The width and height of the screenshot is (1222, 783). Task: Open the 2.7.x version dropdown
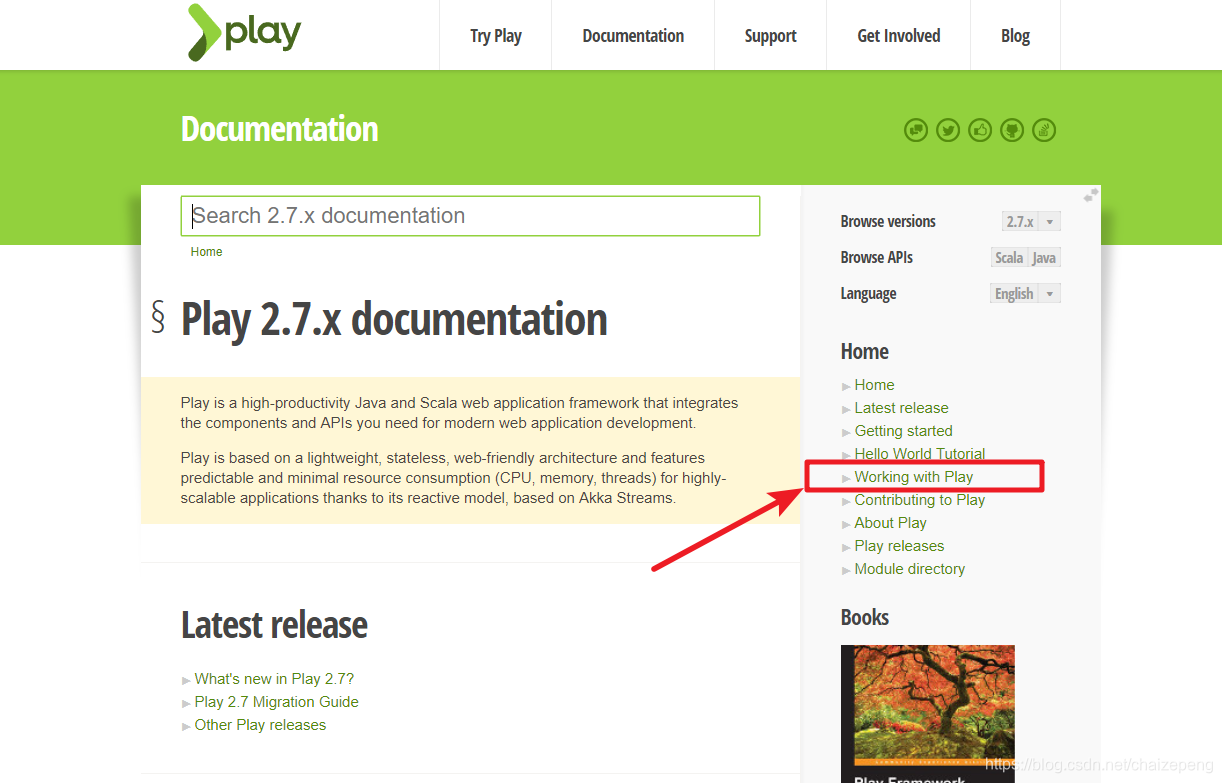(x=1031, y=222)
